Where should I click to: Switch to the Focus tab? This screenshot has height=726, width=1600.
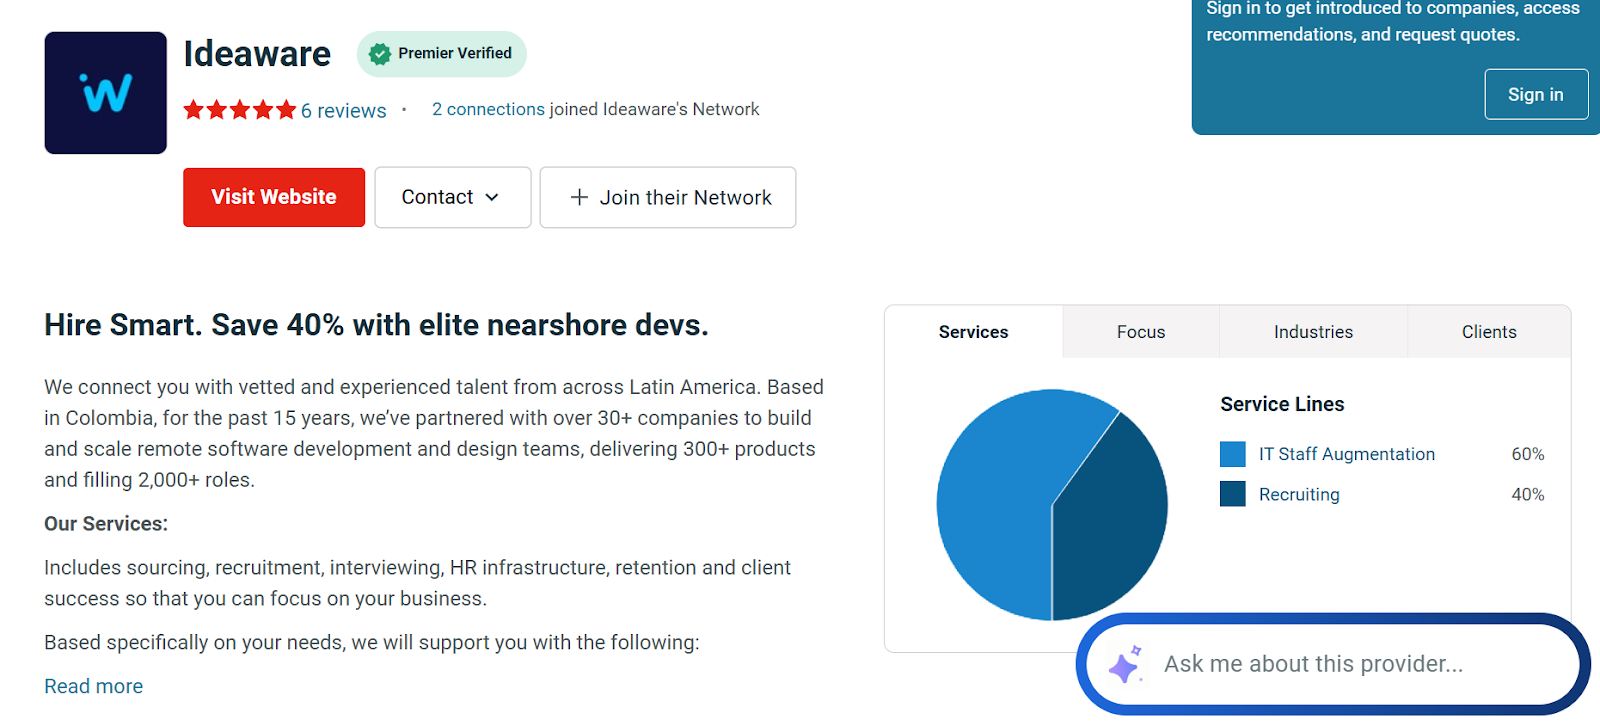click(x=1141, y=332)
